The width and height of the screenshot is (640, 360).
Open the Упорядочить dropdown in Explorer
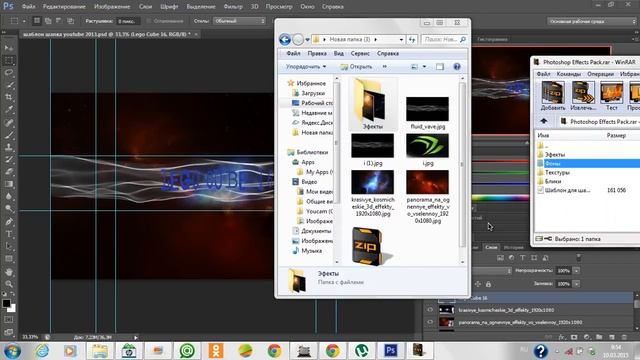[306, 67]
